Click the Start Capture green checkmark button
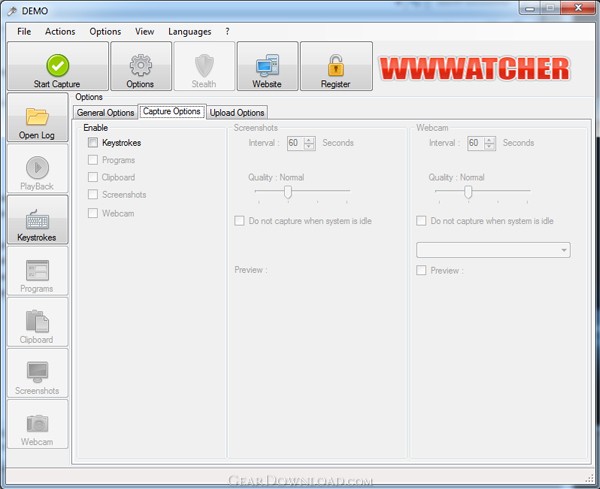This screenshot has height=489, width=600. tap(58, 66)
